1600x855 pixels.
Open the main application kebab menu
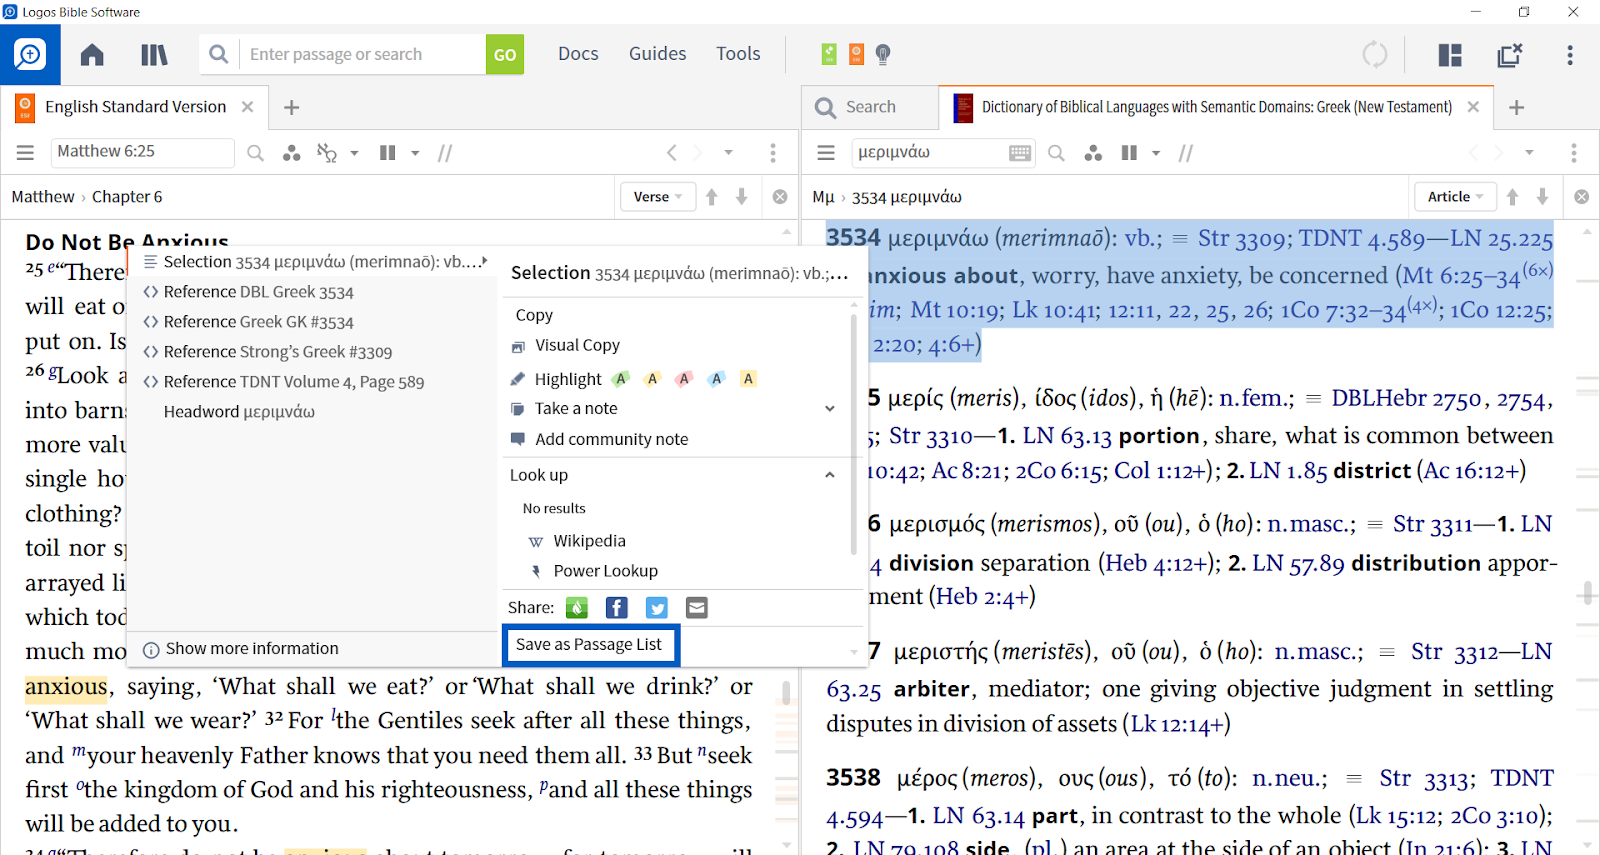(1570, 54)
